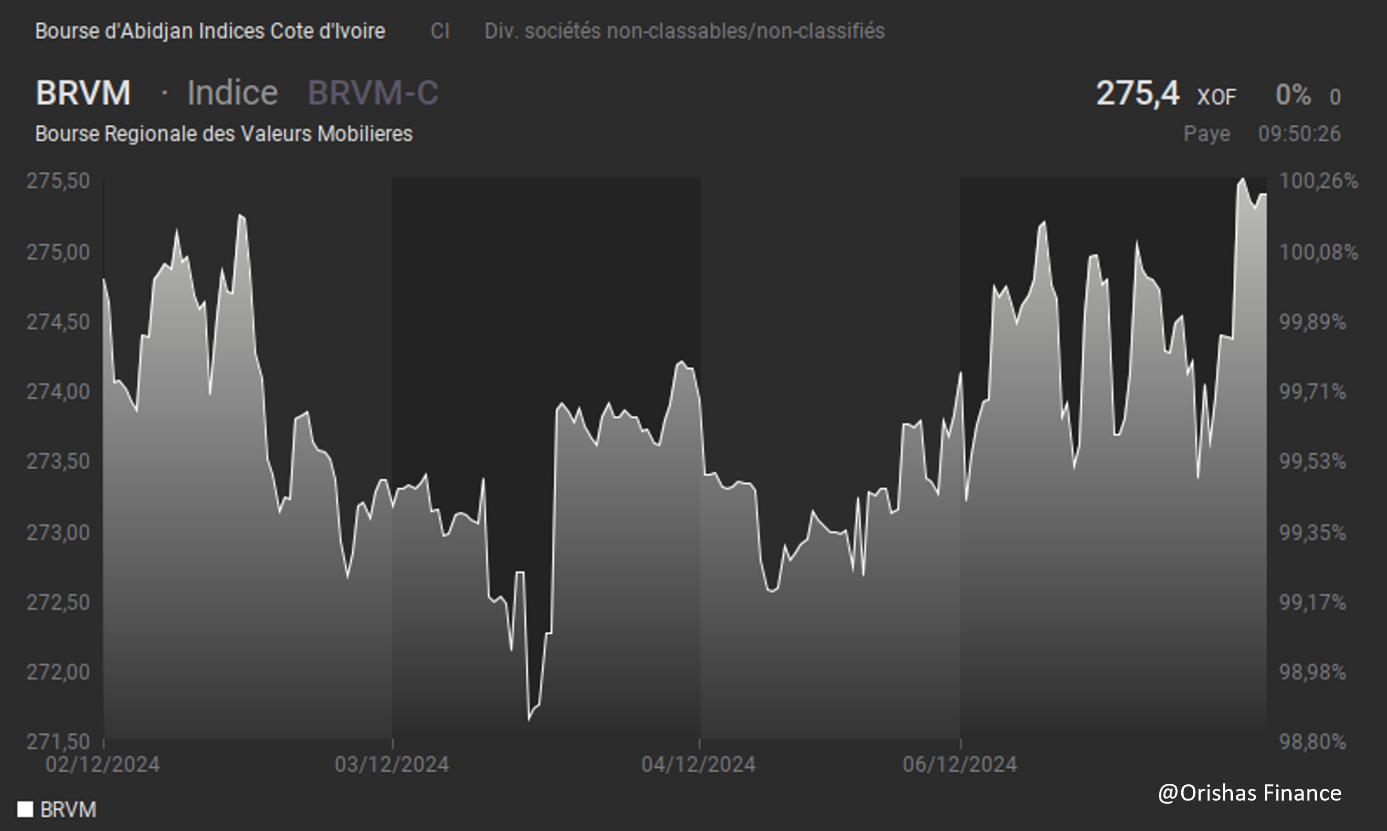The width and height of the screenshot is (1387, 831).
Task: Click the 275,00 left axis label
Action: (56, 251)
